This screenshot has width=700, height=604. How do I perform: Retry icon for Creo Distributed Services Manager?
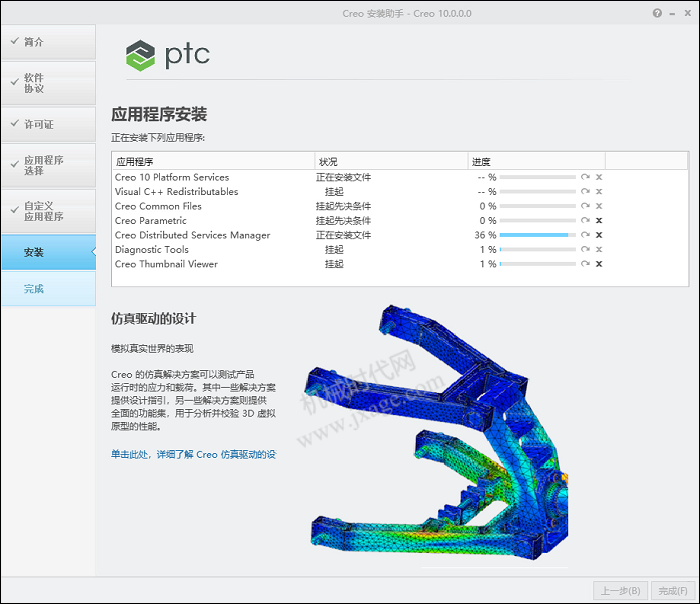(585, 235)
